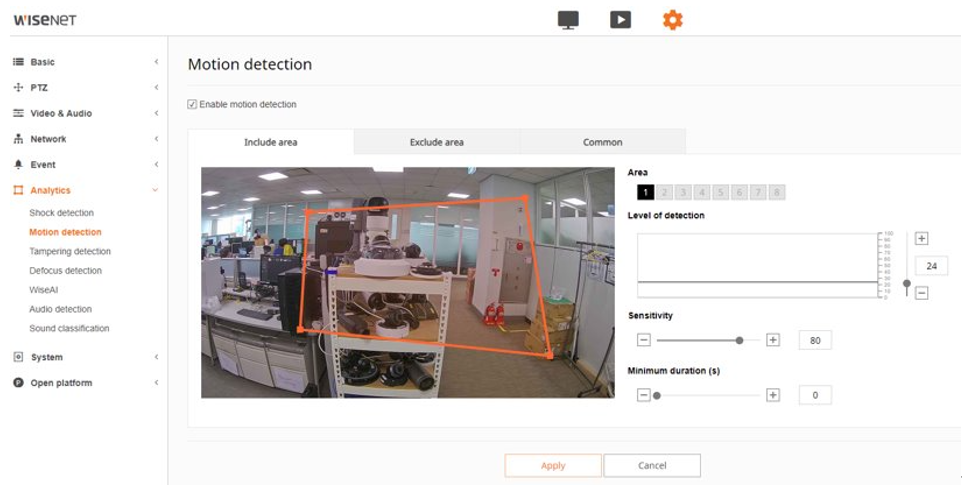This screenshot has height=487, width=962.
Task: Click the Cancel button
Action: [x=652, y=465]
